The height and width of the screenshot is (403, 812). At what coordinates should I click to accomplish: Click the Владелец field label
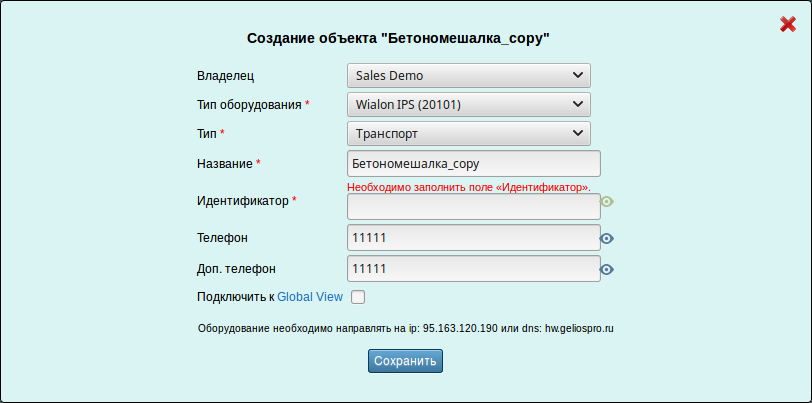[226, 76]
